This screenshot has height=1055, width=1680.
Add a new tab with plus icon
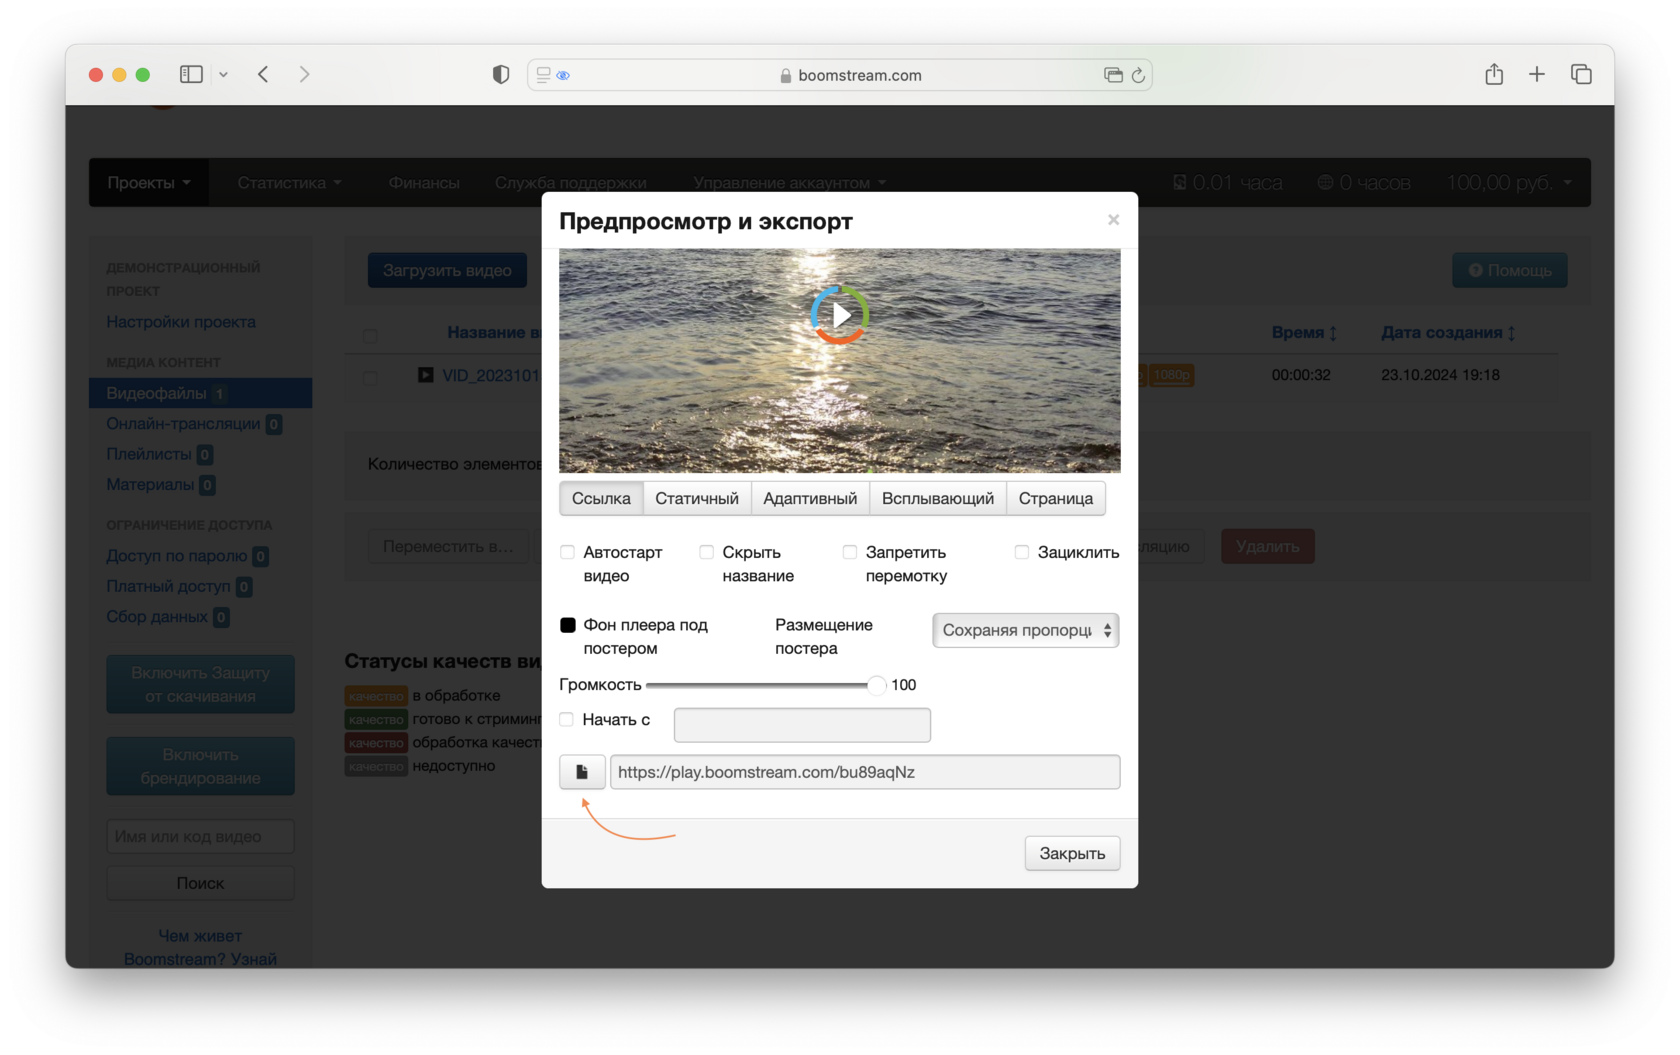coord(1537,74)
